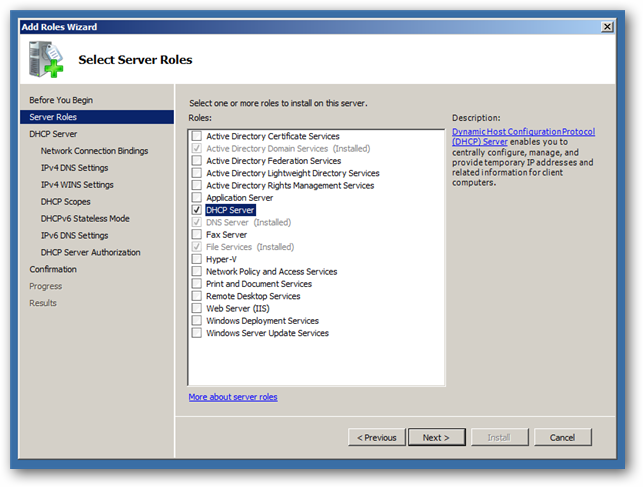Viewport: 643px width, 487px height.
Task: Check the Application Server checkbox
Action: (x=197, y=197)
